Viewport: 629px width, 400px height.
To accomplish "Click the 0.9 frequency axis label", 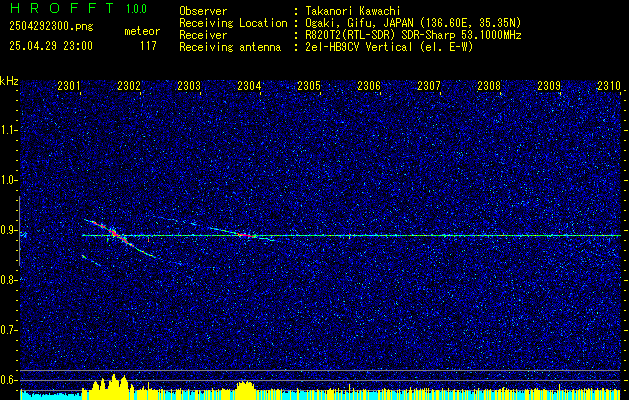I will pyautogui.click(x=8, y=230).
